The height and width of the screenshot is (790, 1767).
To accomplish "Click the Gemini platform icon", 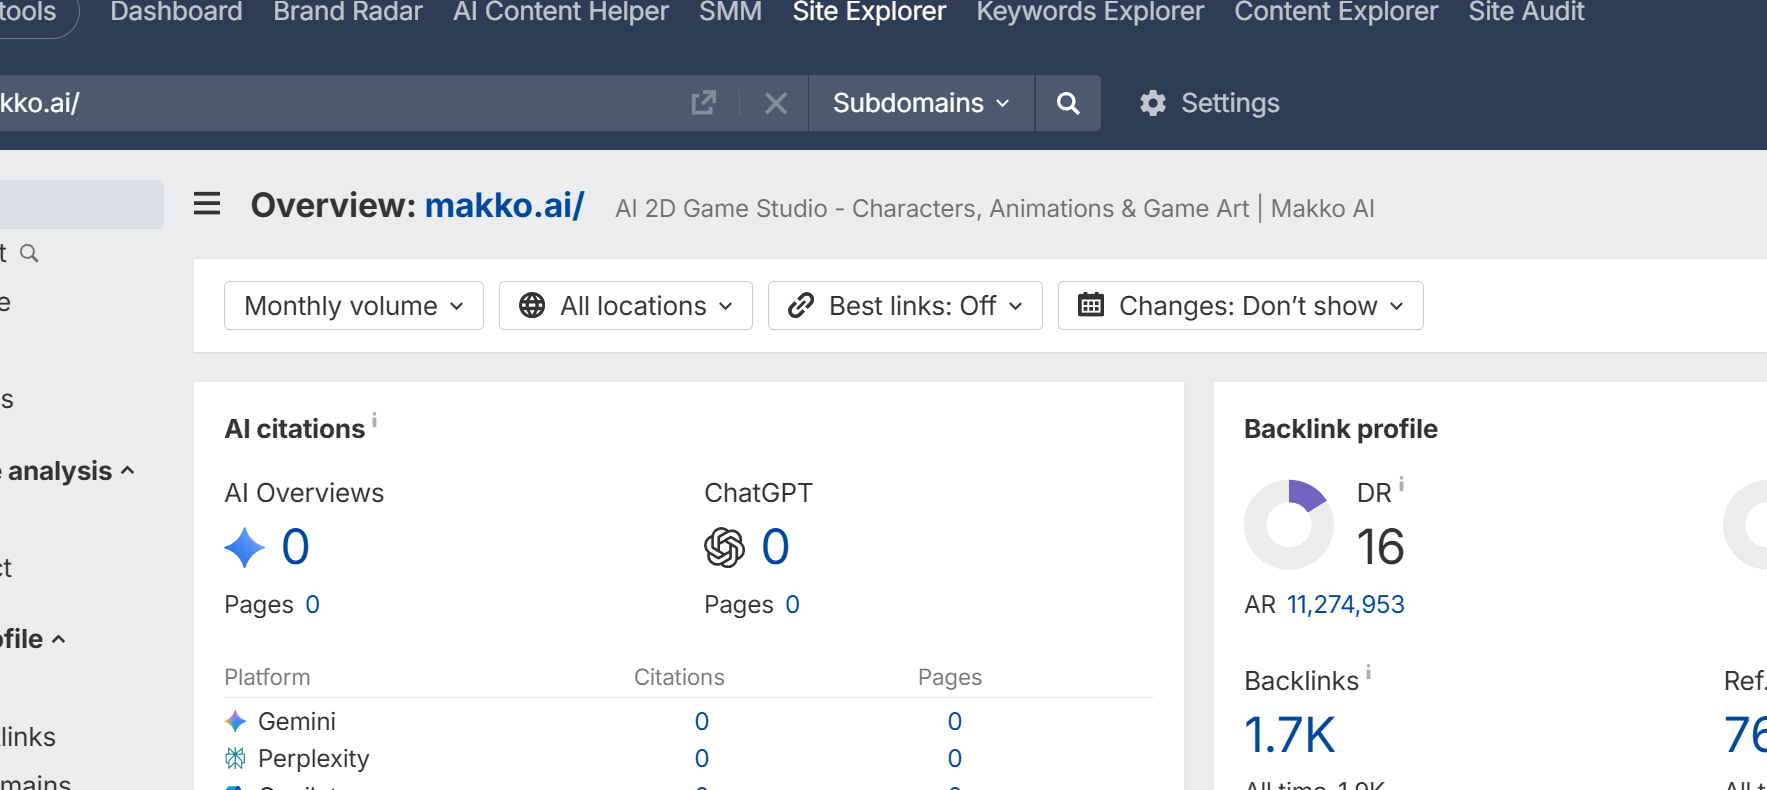I will 235,721.
